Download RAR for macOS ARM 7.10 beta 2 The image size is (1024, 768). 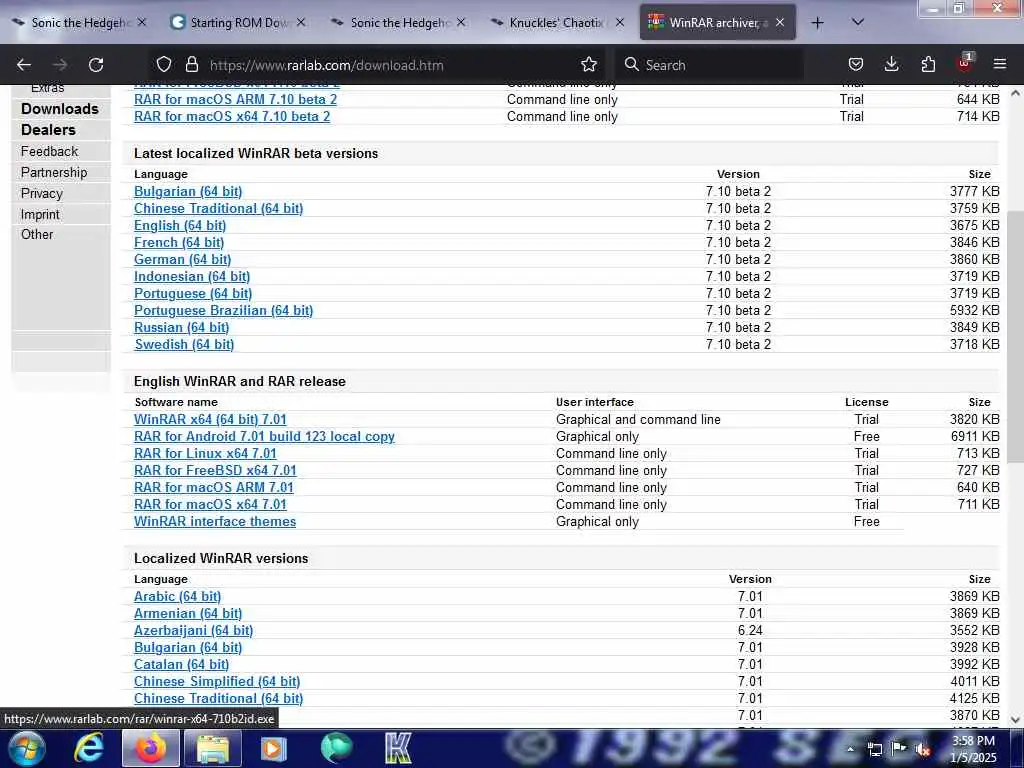tap(236, 99)
